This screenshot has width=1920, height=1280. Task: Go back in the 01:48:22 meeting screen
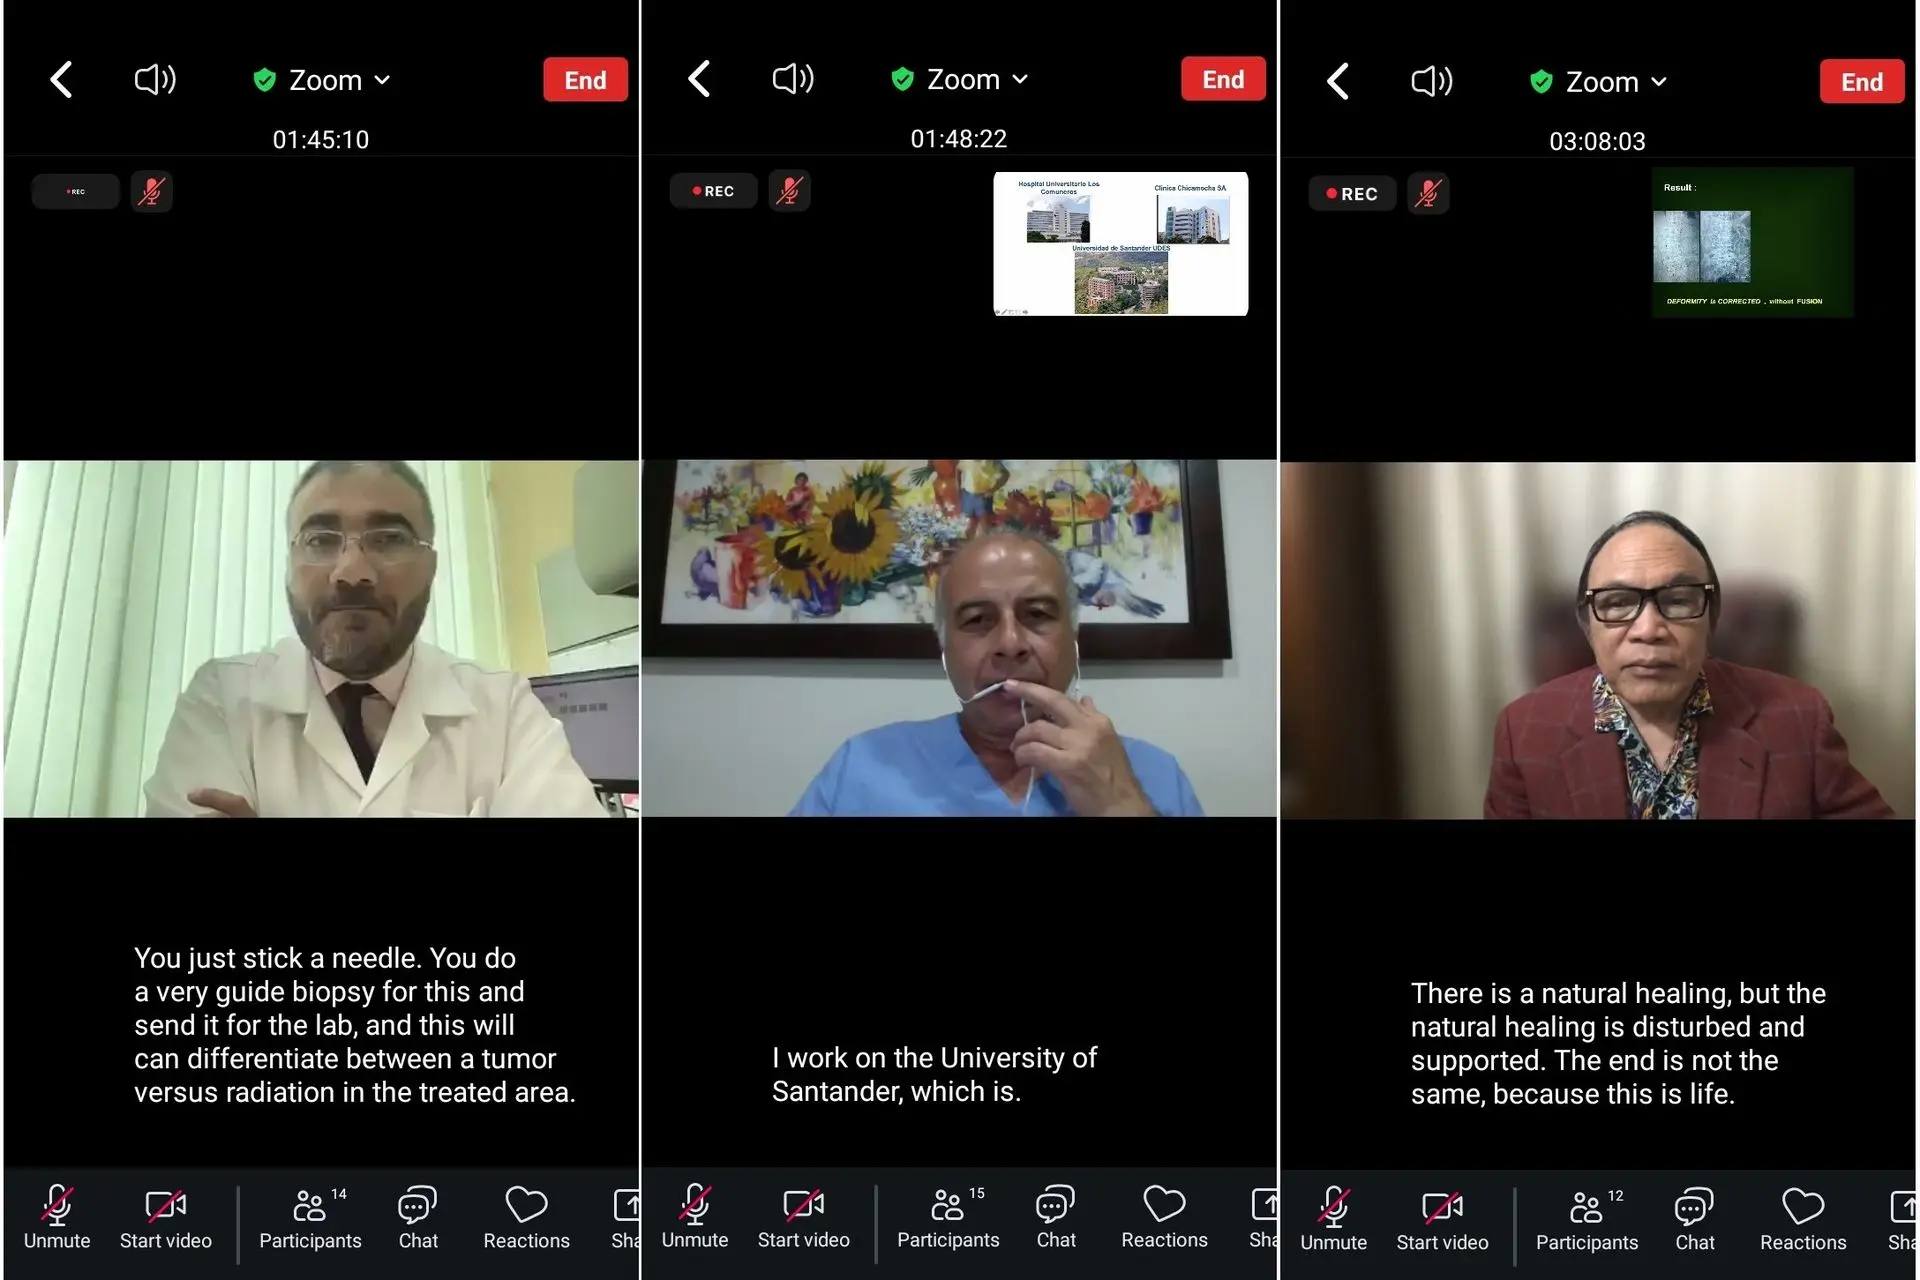700,78
